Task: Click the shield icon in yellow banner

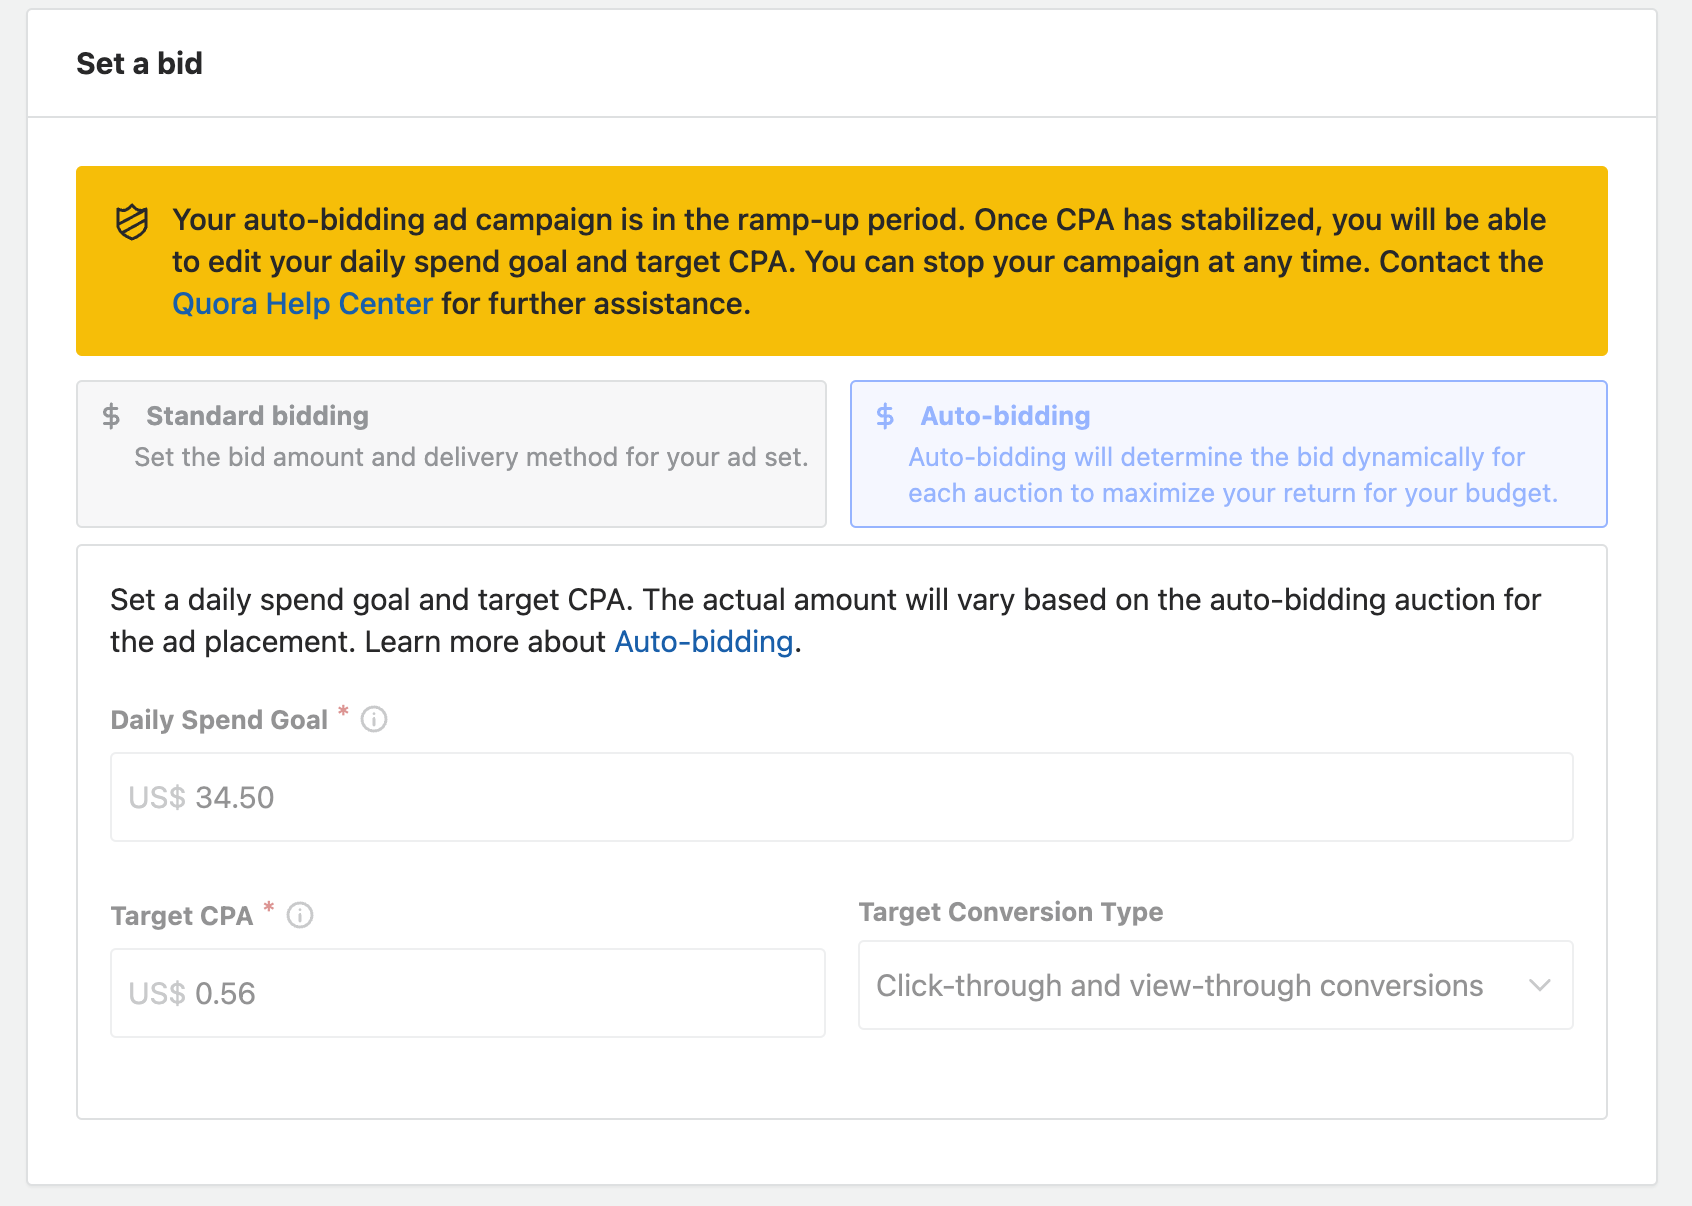Action: (x=132, y=222)
